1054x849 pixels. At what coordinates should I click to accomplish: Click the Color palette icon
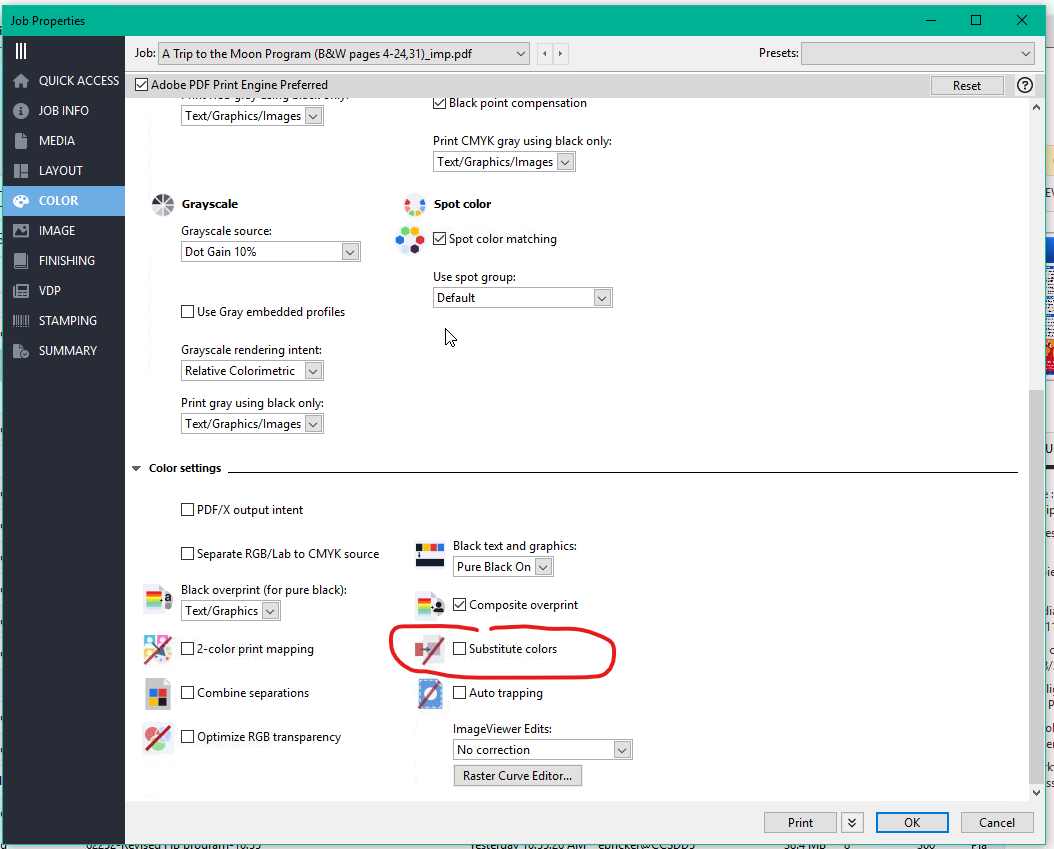tap(21, 200)
